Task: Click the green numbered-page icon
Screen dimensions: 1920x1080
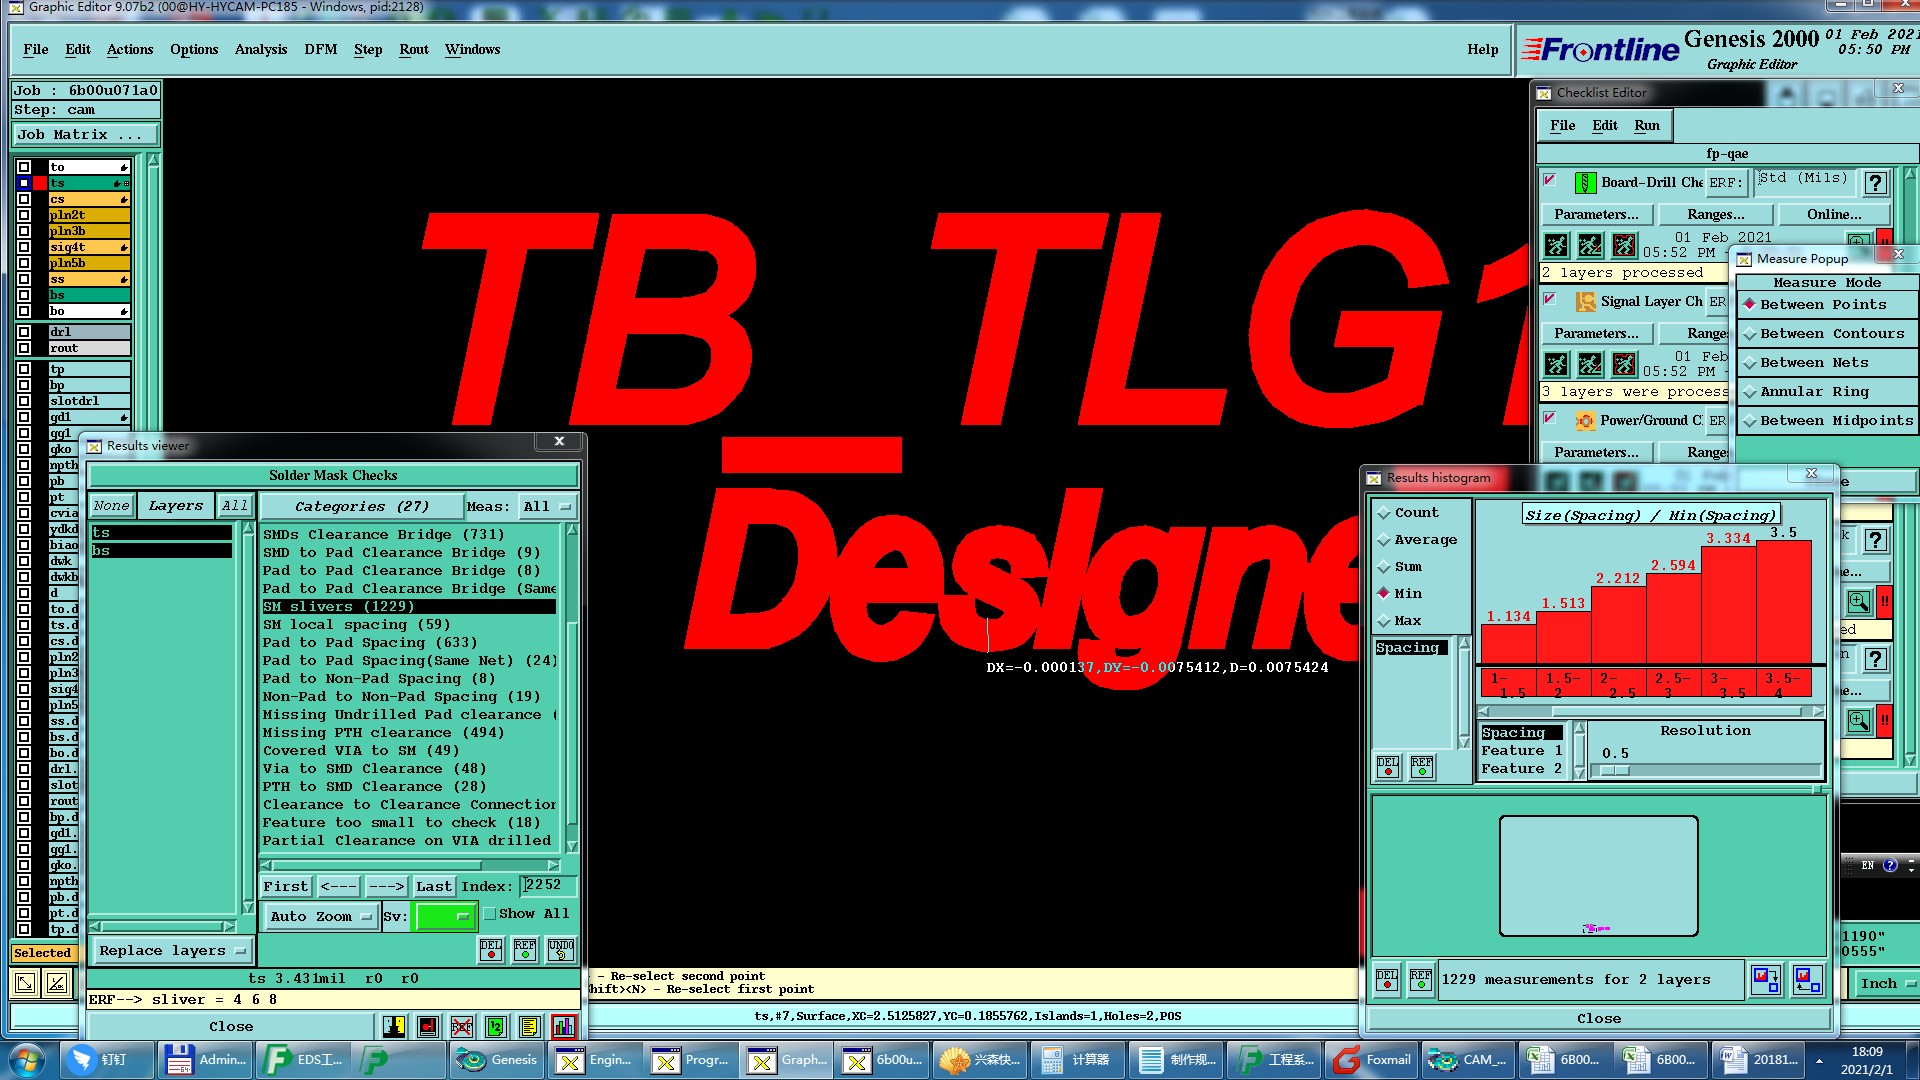Action: 495,1026
